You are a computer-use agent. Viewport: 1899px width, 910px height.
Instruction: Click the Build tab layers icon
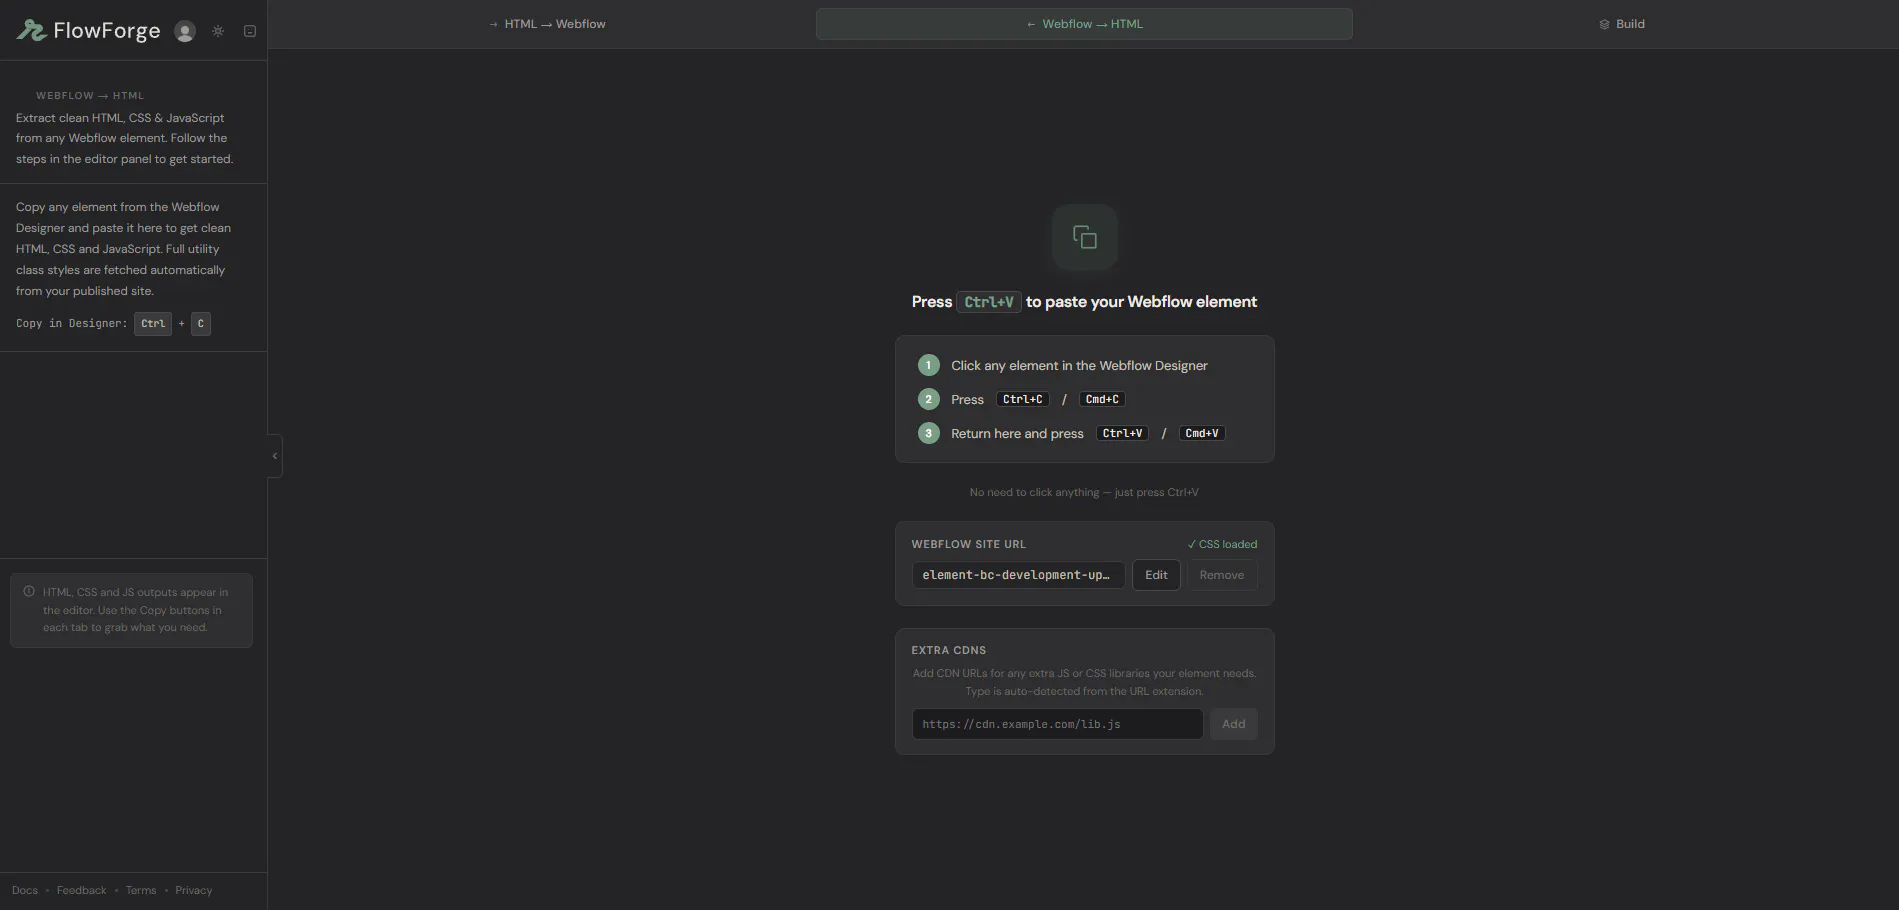click(x=1604, y=24)
